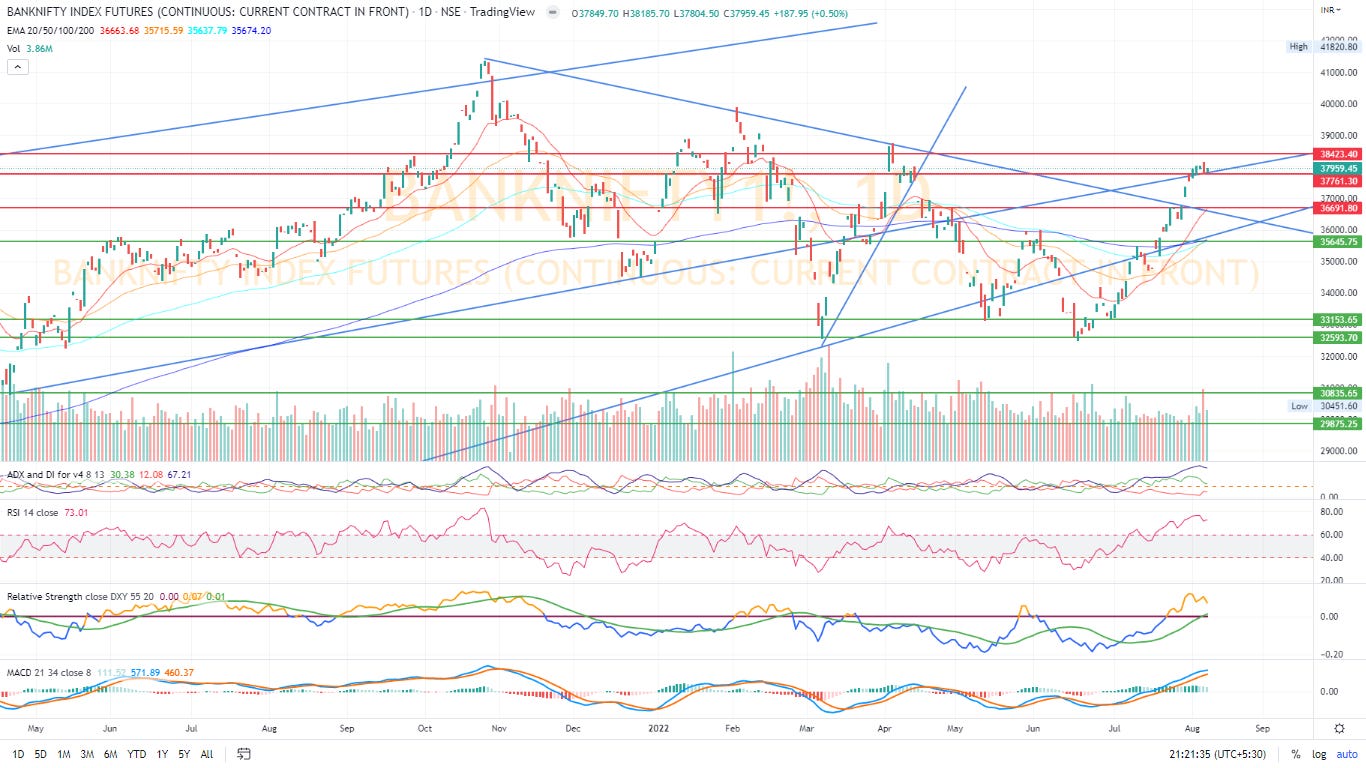Click the 37761.30 red price label
Screen dimensions: 1366x768
point(1338,181)
